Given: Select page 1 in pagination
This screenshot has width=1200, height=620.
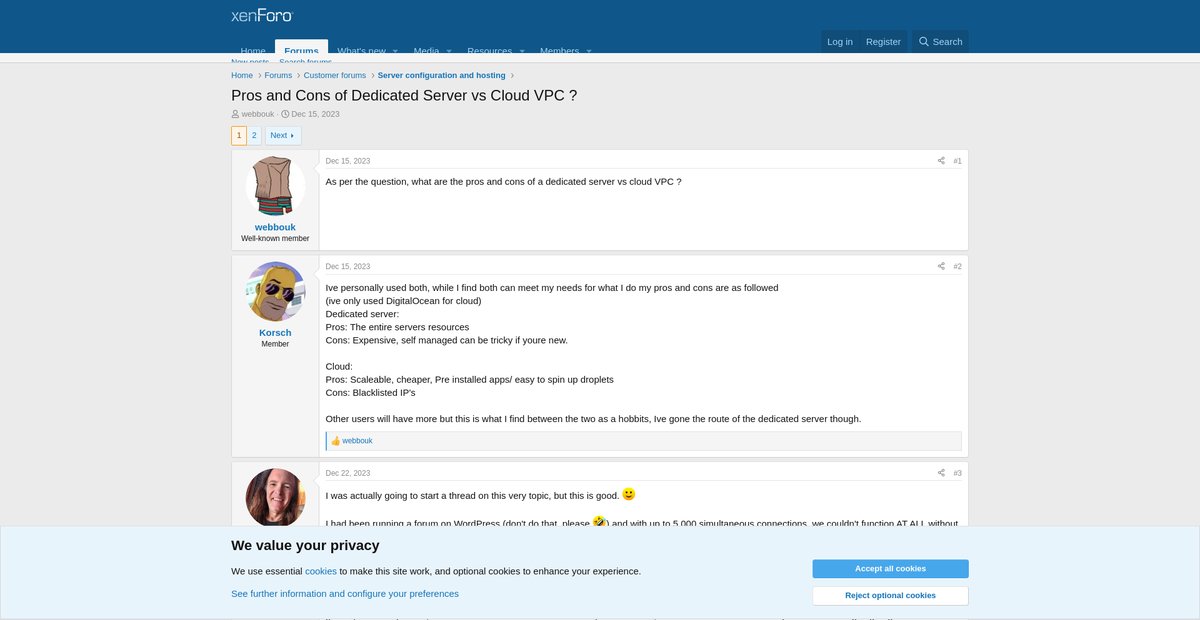Looking at the screenshot, I should point(239,135).
